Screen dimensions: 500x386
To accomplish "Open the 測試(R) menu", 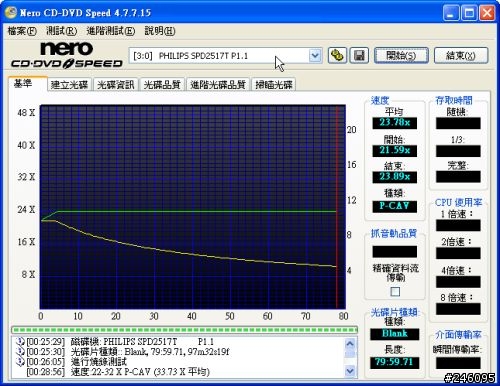I will tap(61, 31).
